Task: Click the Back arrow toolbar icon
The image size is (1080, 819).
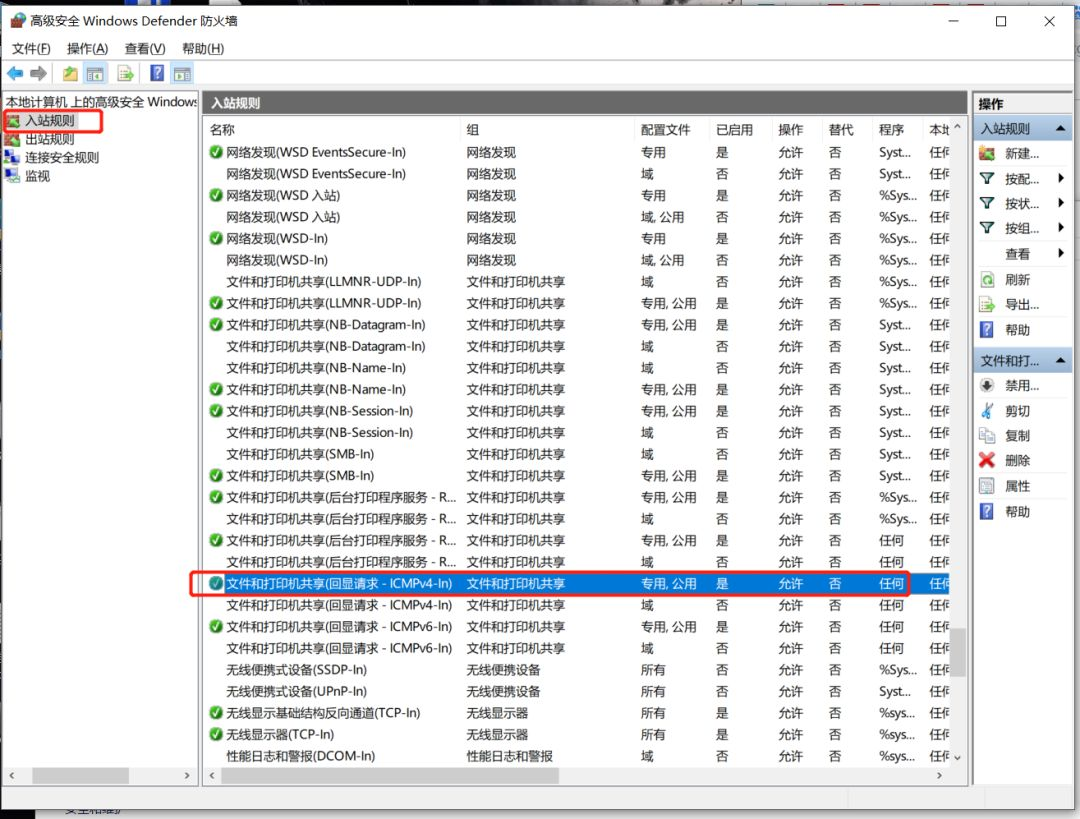Action: pos(15,73)
